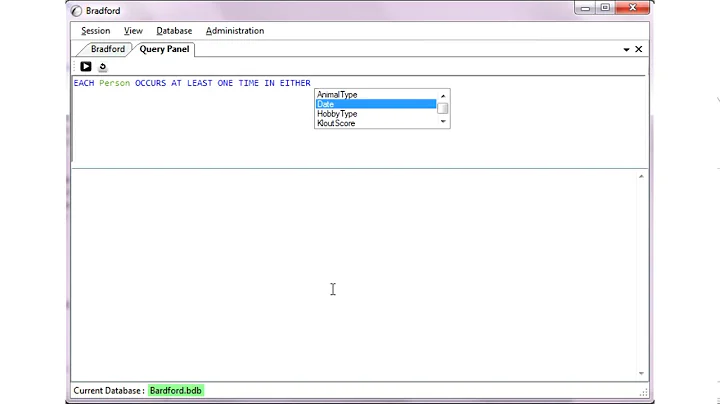Switch to the Bradford tab
720x404 pixels.
click(x=107, y=49)
